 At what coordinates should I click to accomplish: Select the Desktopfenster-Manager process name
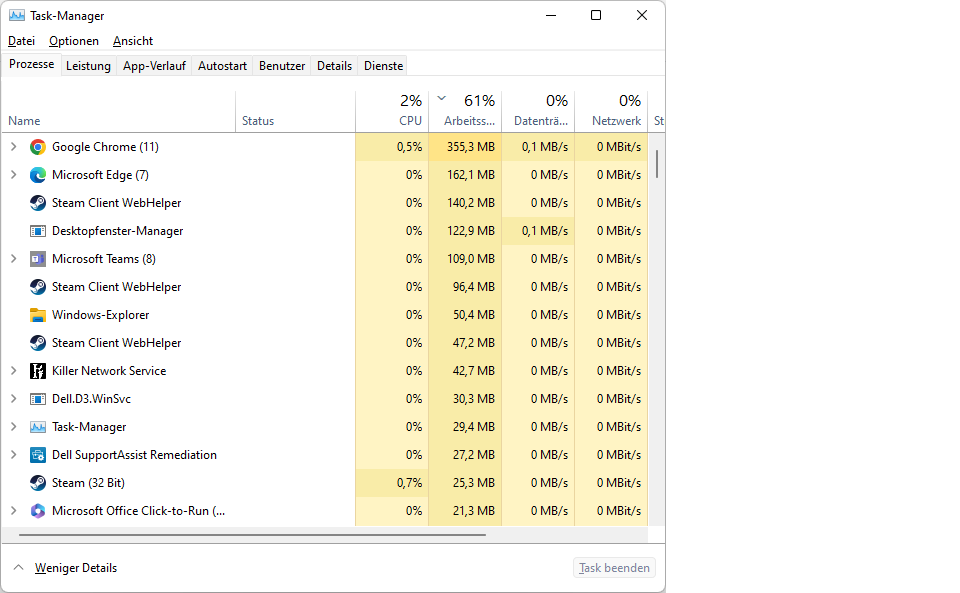tap(118, 231)
